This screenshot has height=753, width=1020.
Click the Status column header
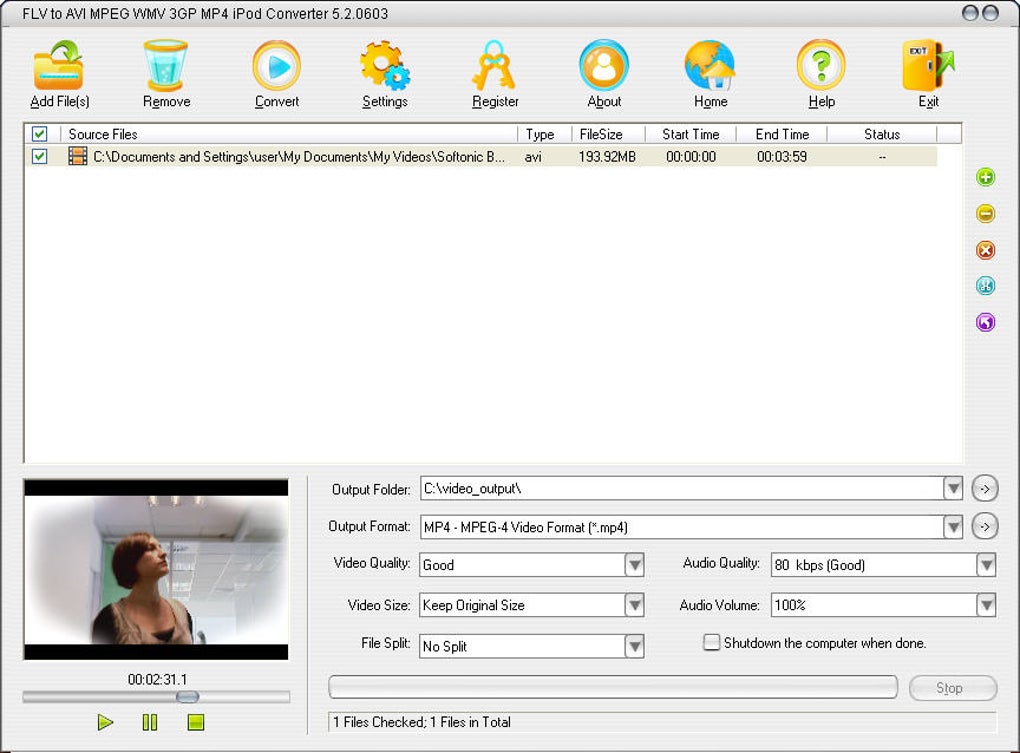tap(881, 134)
